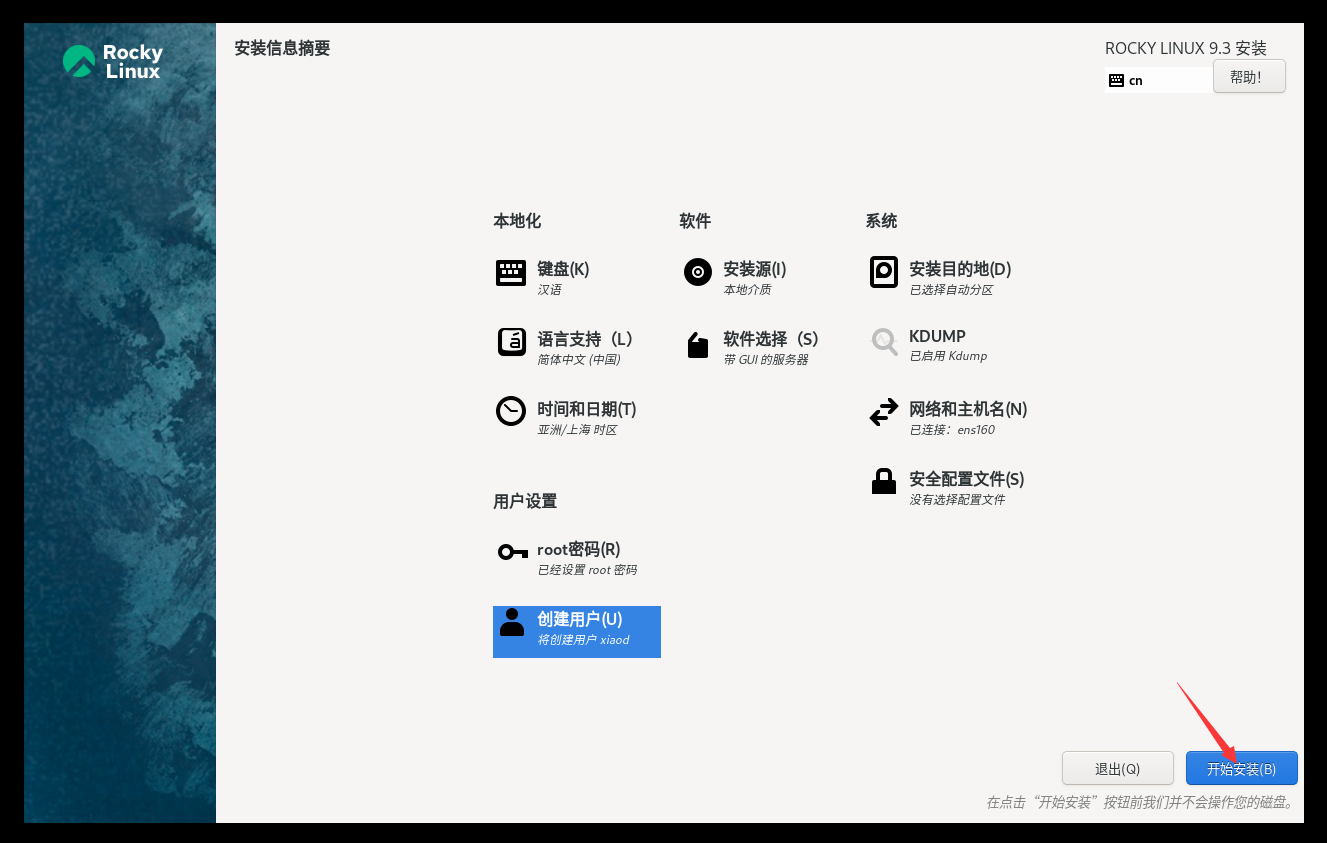The image size is (1327, 843).
Task: Click the 帮助! help button
Action: point(1249,77)
